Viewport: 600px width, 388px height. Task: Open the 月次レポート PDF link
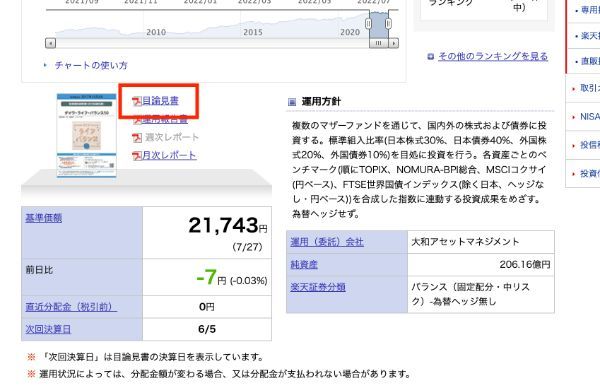click(x=169, y=155)
